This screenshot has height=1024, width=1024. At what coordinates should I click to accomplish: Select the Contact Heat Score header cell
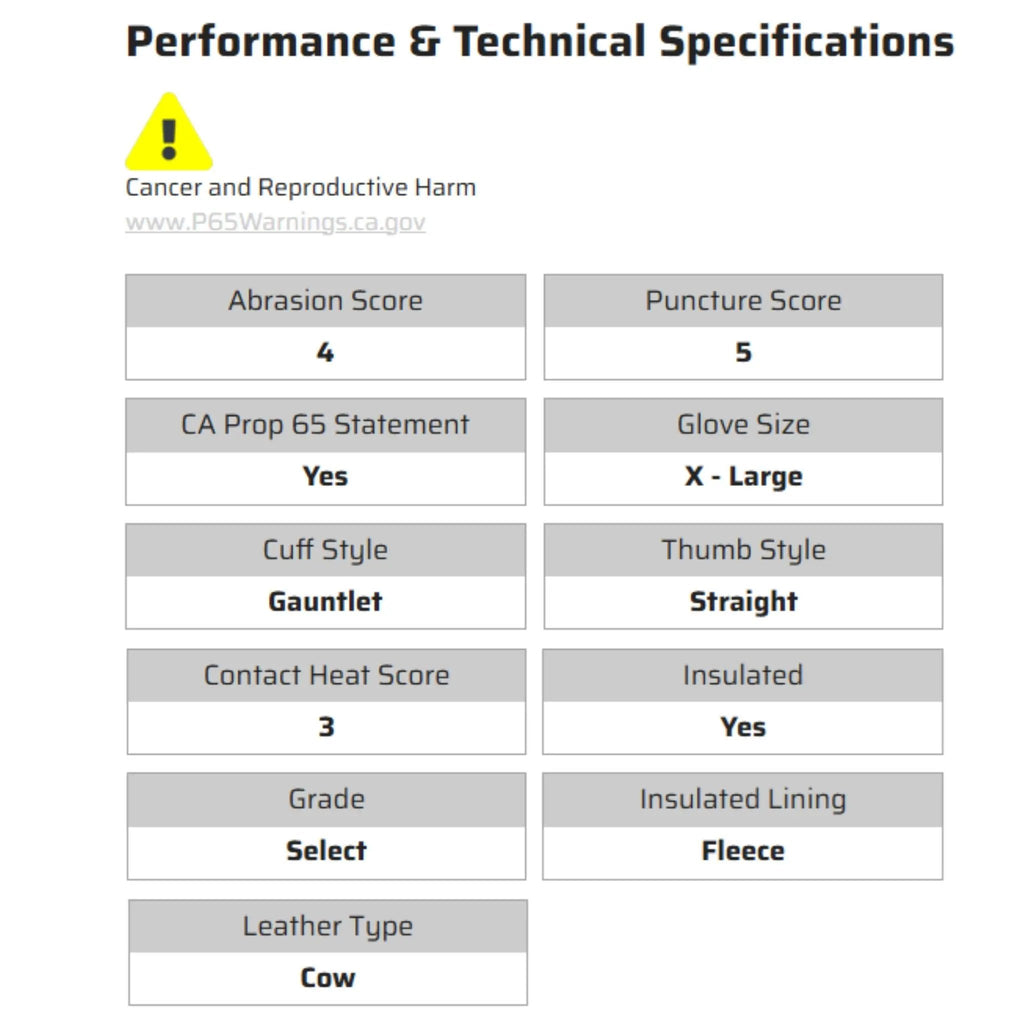pos(326,675)
